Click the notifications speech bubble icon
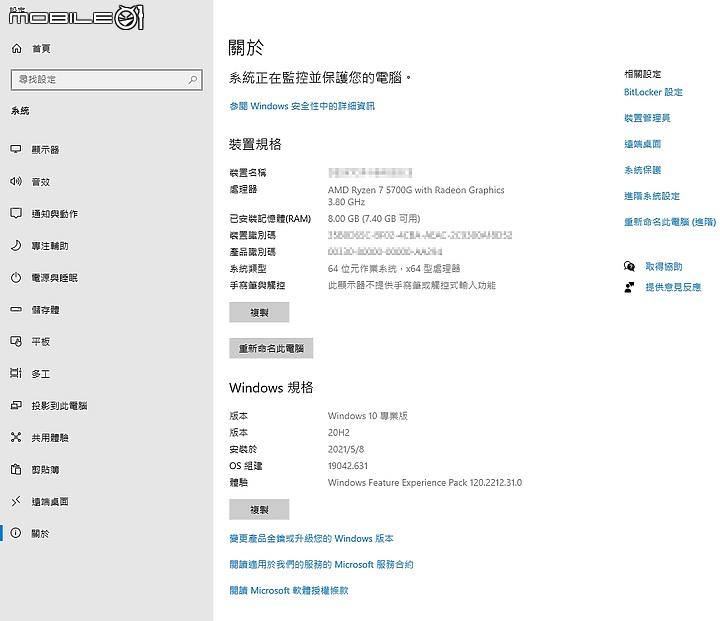The height and width of the screenshot is (621, 720). click(16, 213)
